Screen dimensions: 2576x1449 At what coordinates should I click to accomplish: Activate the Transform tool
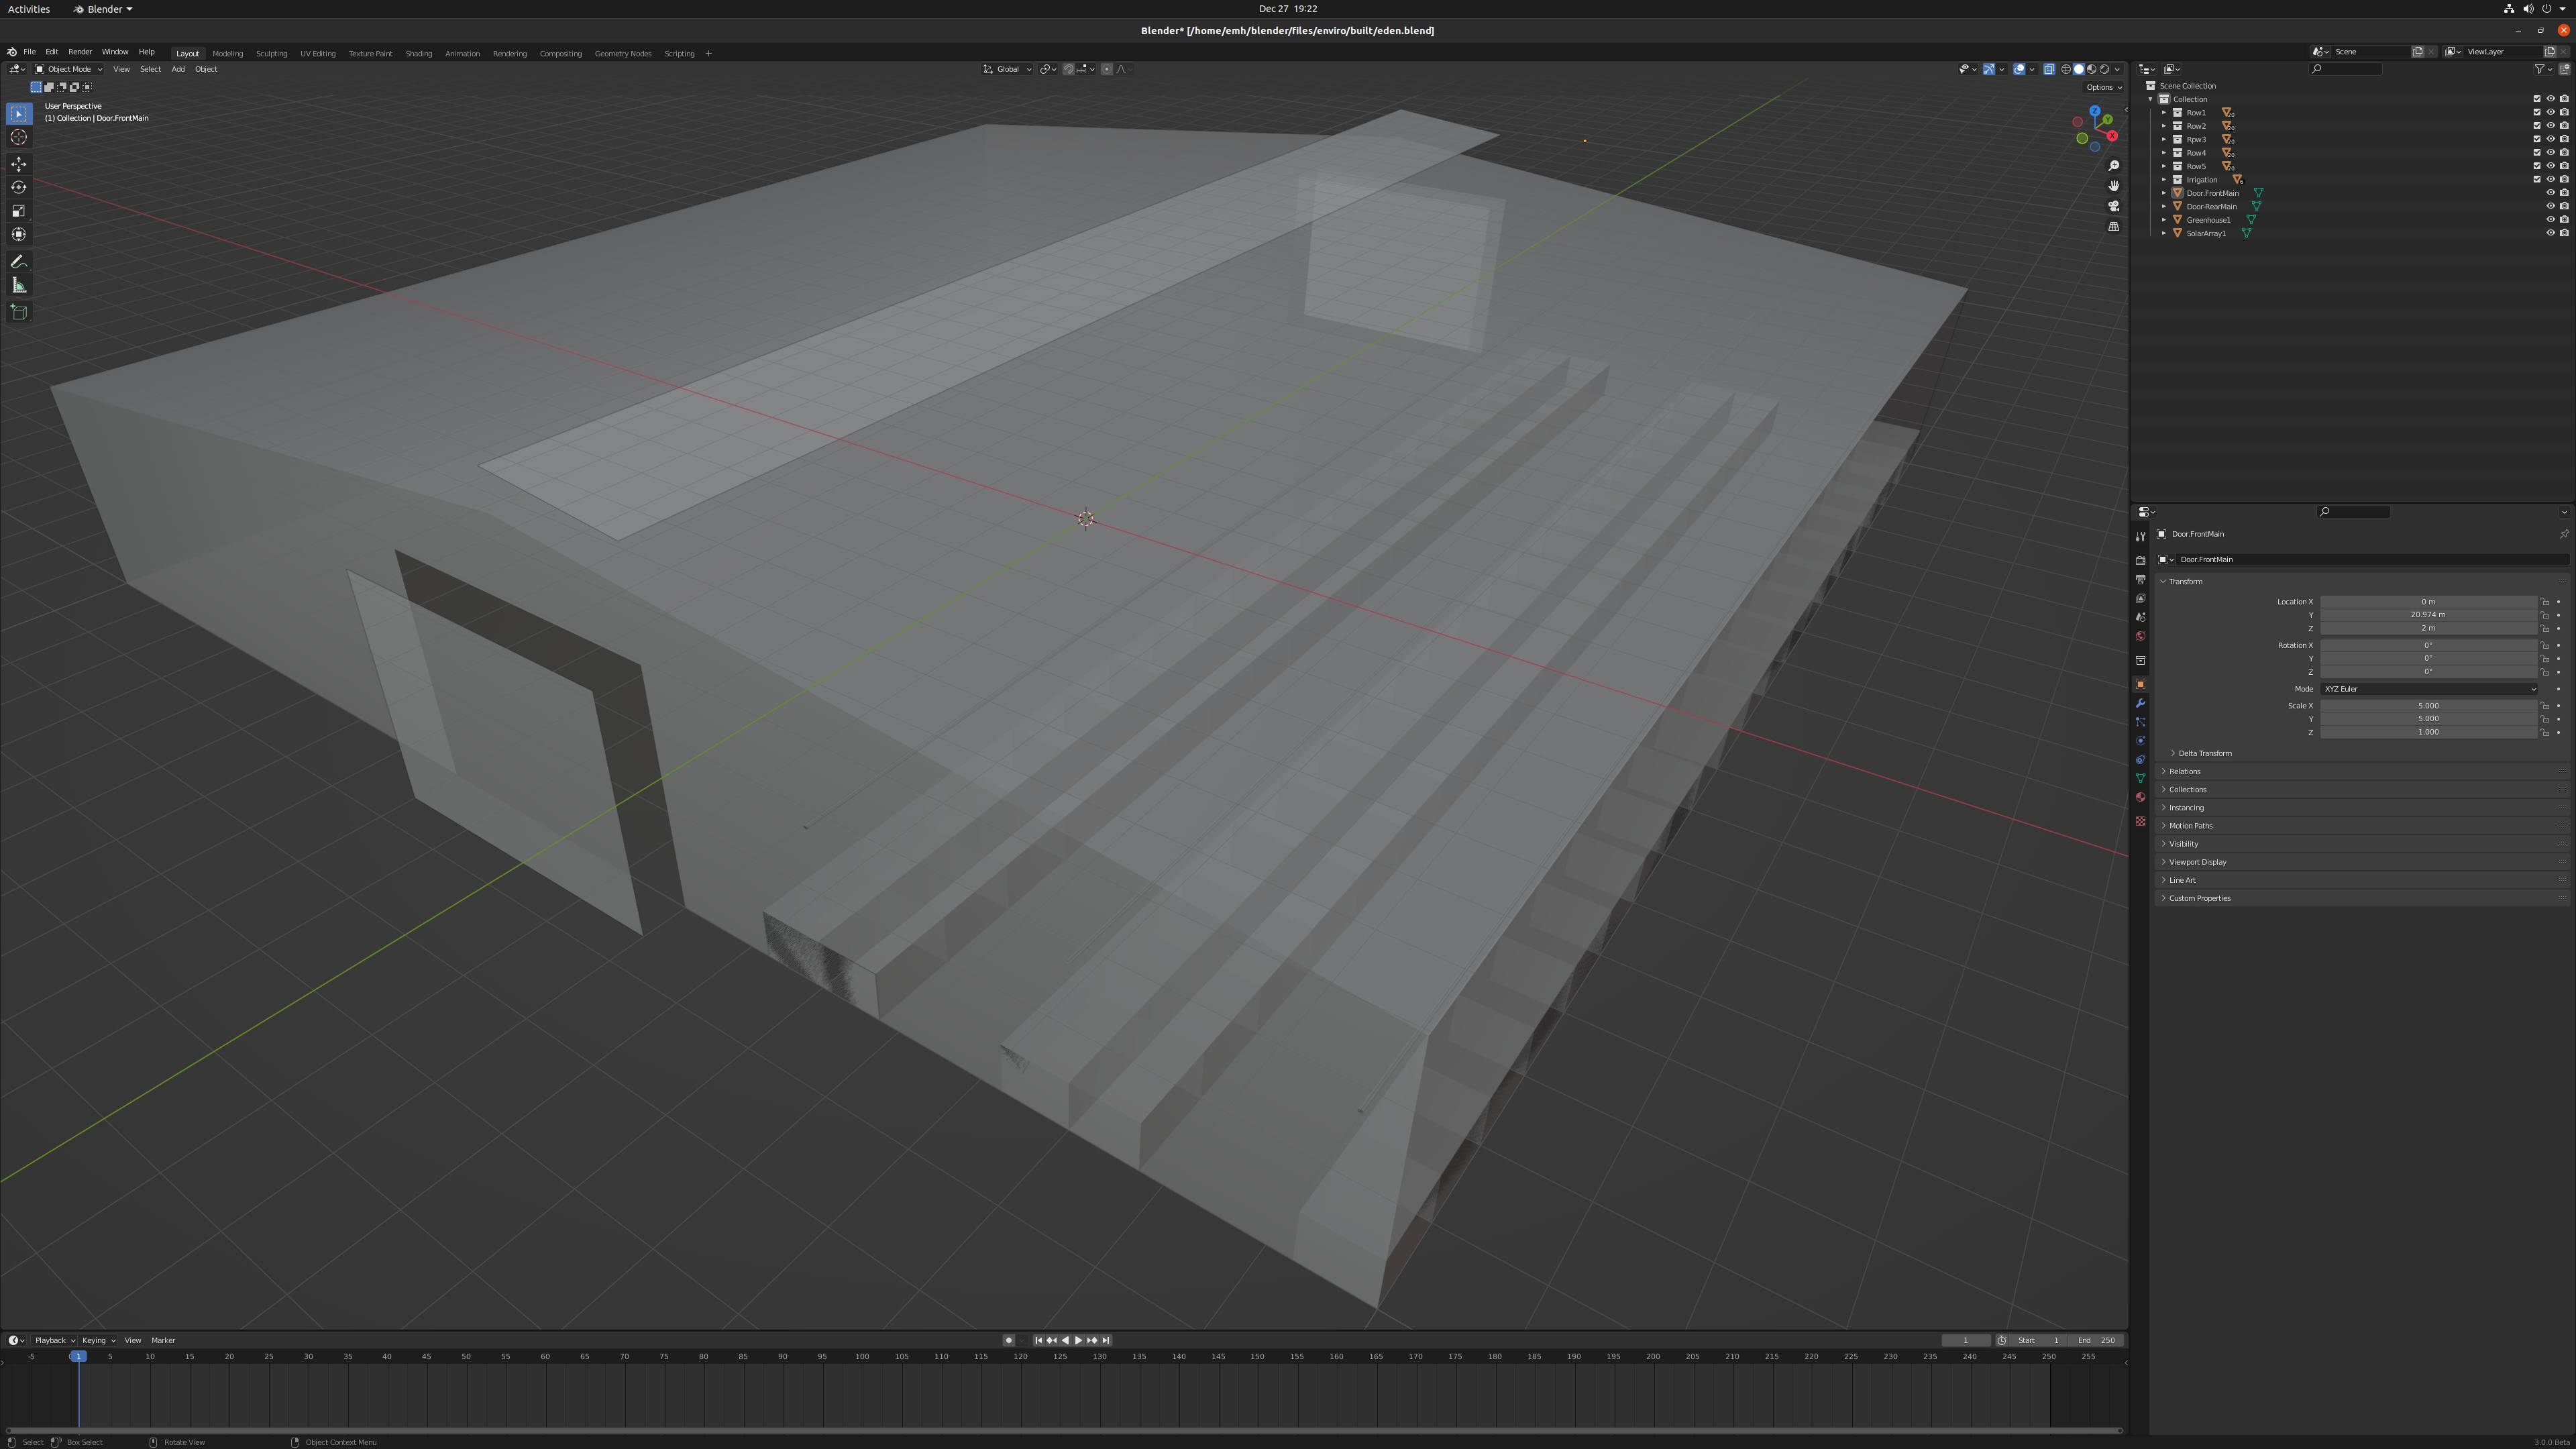19,234
